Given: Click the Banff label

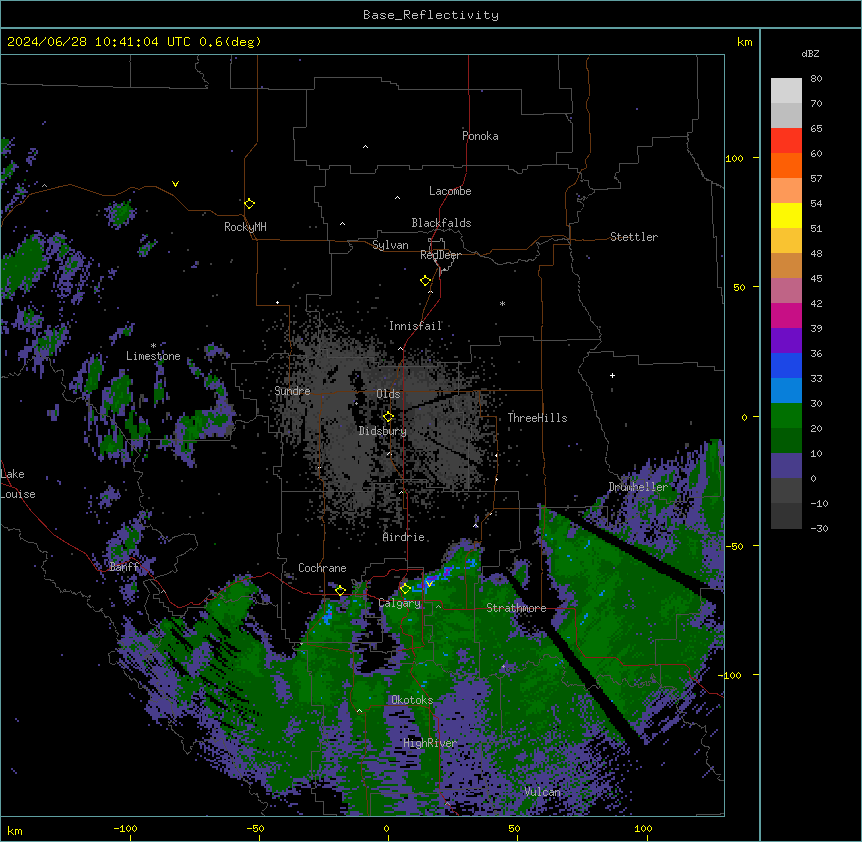Looking at the screenshot, I should coord(124,567).
